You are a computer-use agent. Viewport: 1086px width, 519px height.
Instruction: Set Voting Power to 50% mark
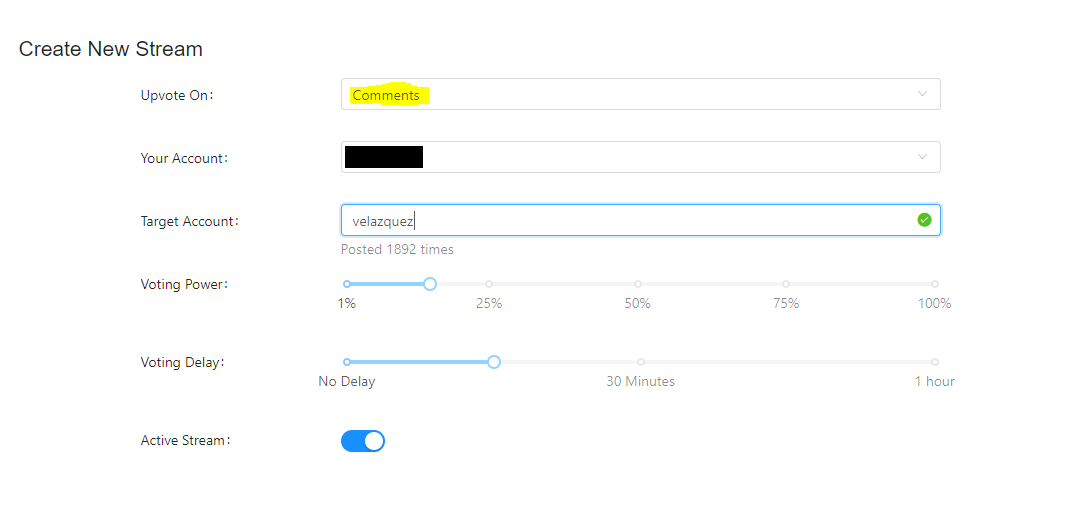[638, 284]
